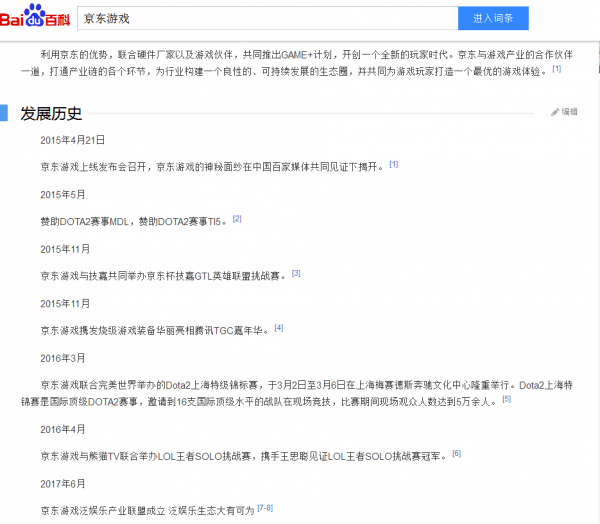Open reference [2] after the DOTA2 TI5 sponsorship
Image resolution: width=600 pixels, height=524 pixels.
[237, 218]
